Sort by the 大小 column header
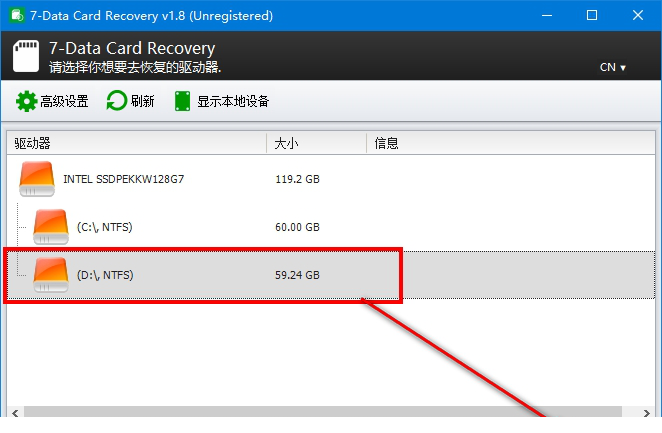 coord(316,143)
